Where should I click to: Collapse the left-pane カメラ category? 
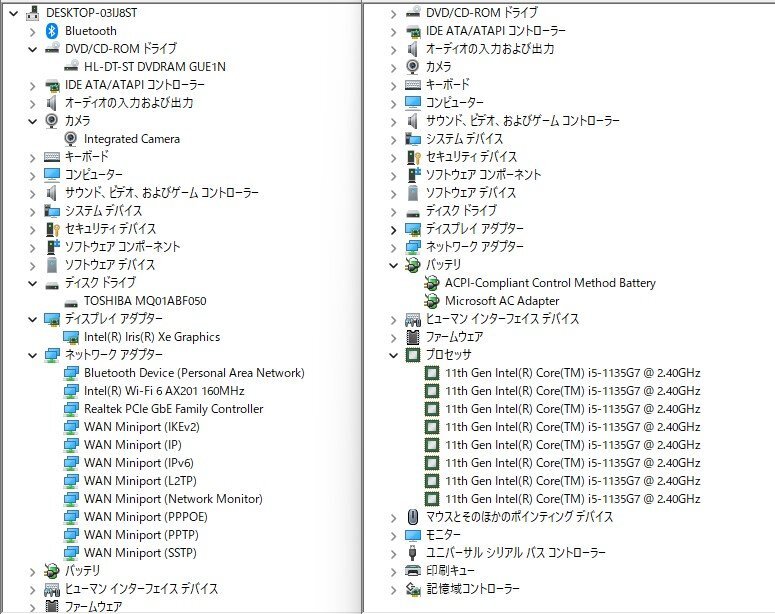(x=33, y=121)
